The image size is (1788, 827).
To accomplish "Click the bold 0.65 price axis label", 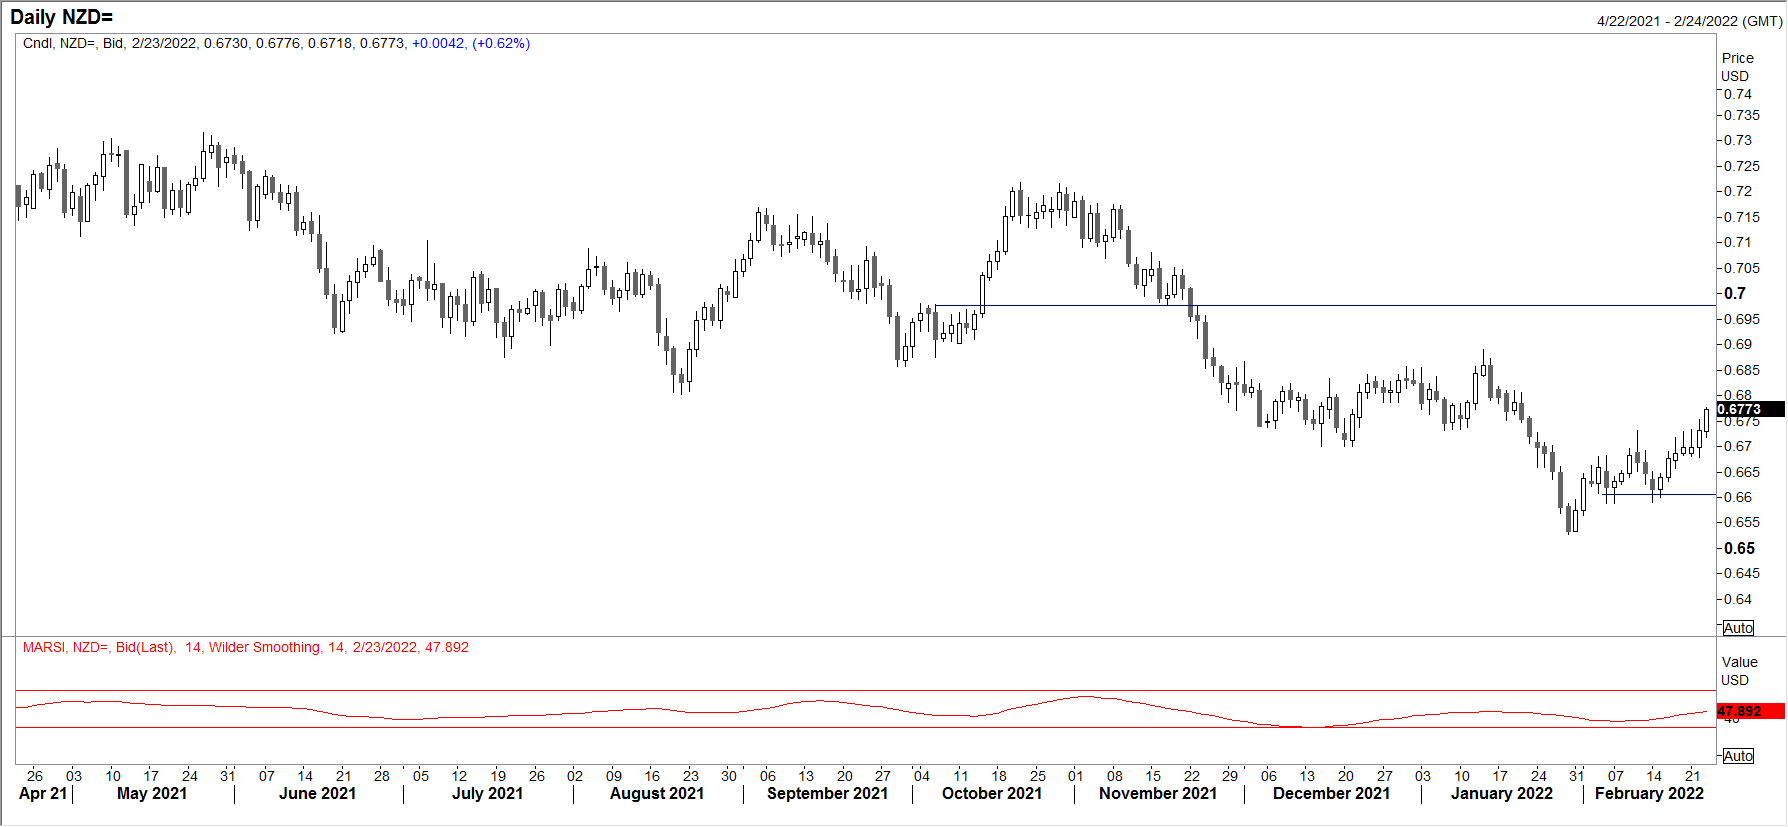I will click(1740, 548).
